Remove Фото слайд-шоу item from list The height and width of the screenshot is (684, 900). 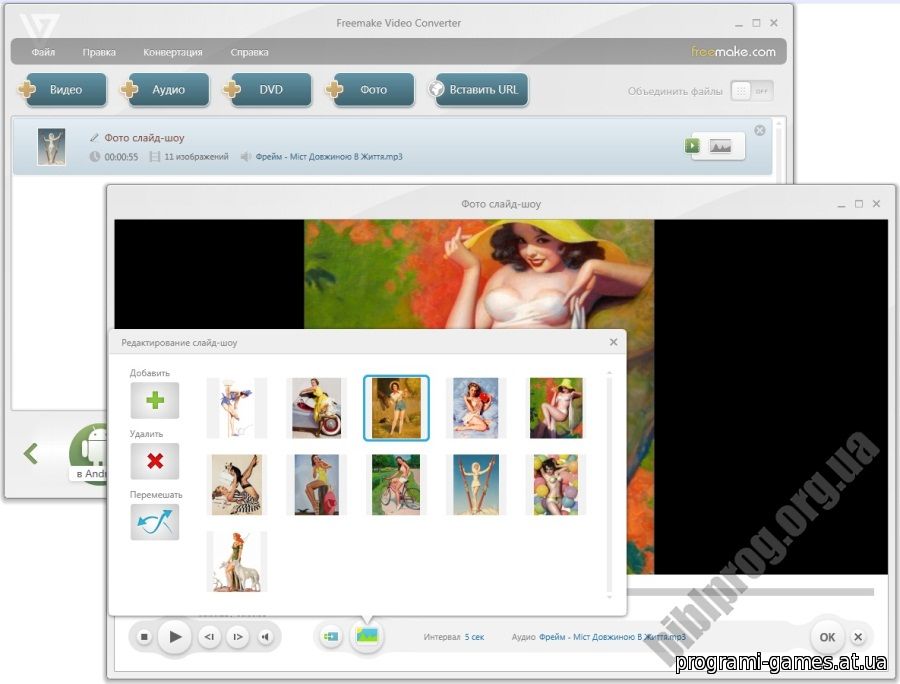[x=760, y=130]
